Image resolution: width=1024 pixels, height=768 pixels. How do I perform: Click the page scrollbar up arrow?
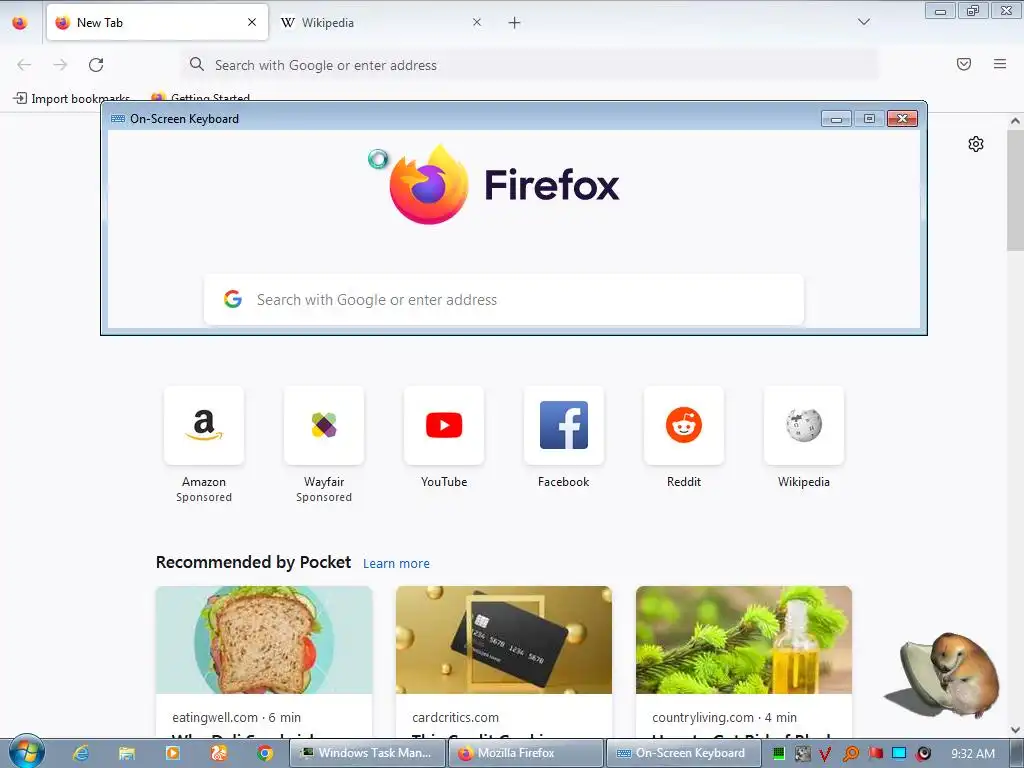[x=1015, y=121]
